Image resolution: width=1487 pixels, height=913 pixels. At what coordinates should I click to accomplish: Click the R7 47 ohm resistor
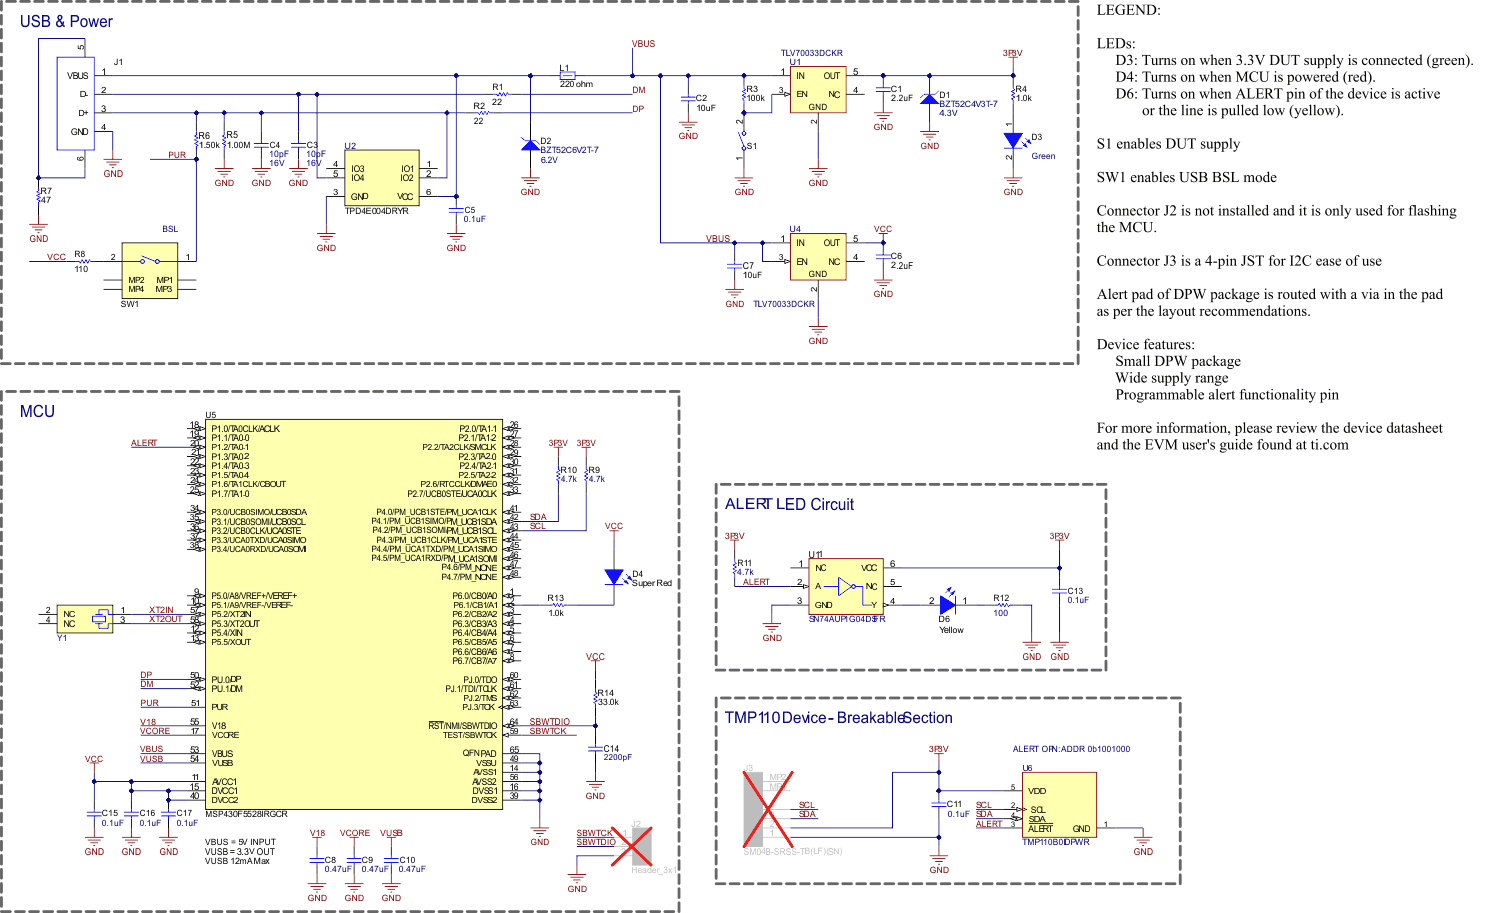tap(39, 195)
